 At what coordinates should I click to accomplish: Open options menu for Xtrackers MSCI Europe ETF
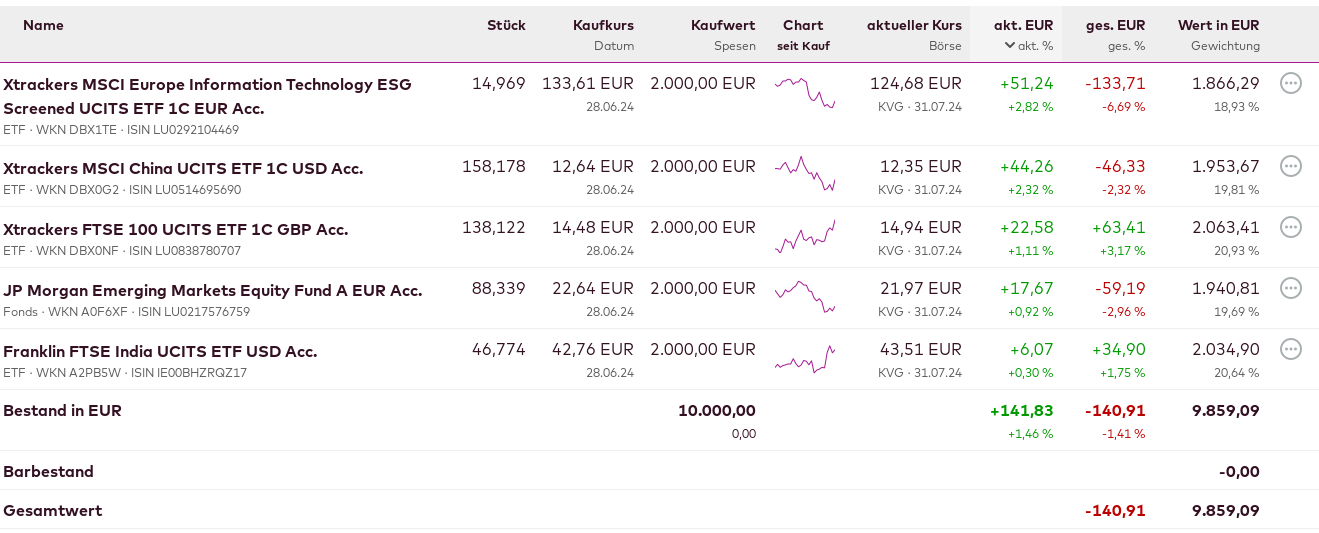tap(1291, 83)
